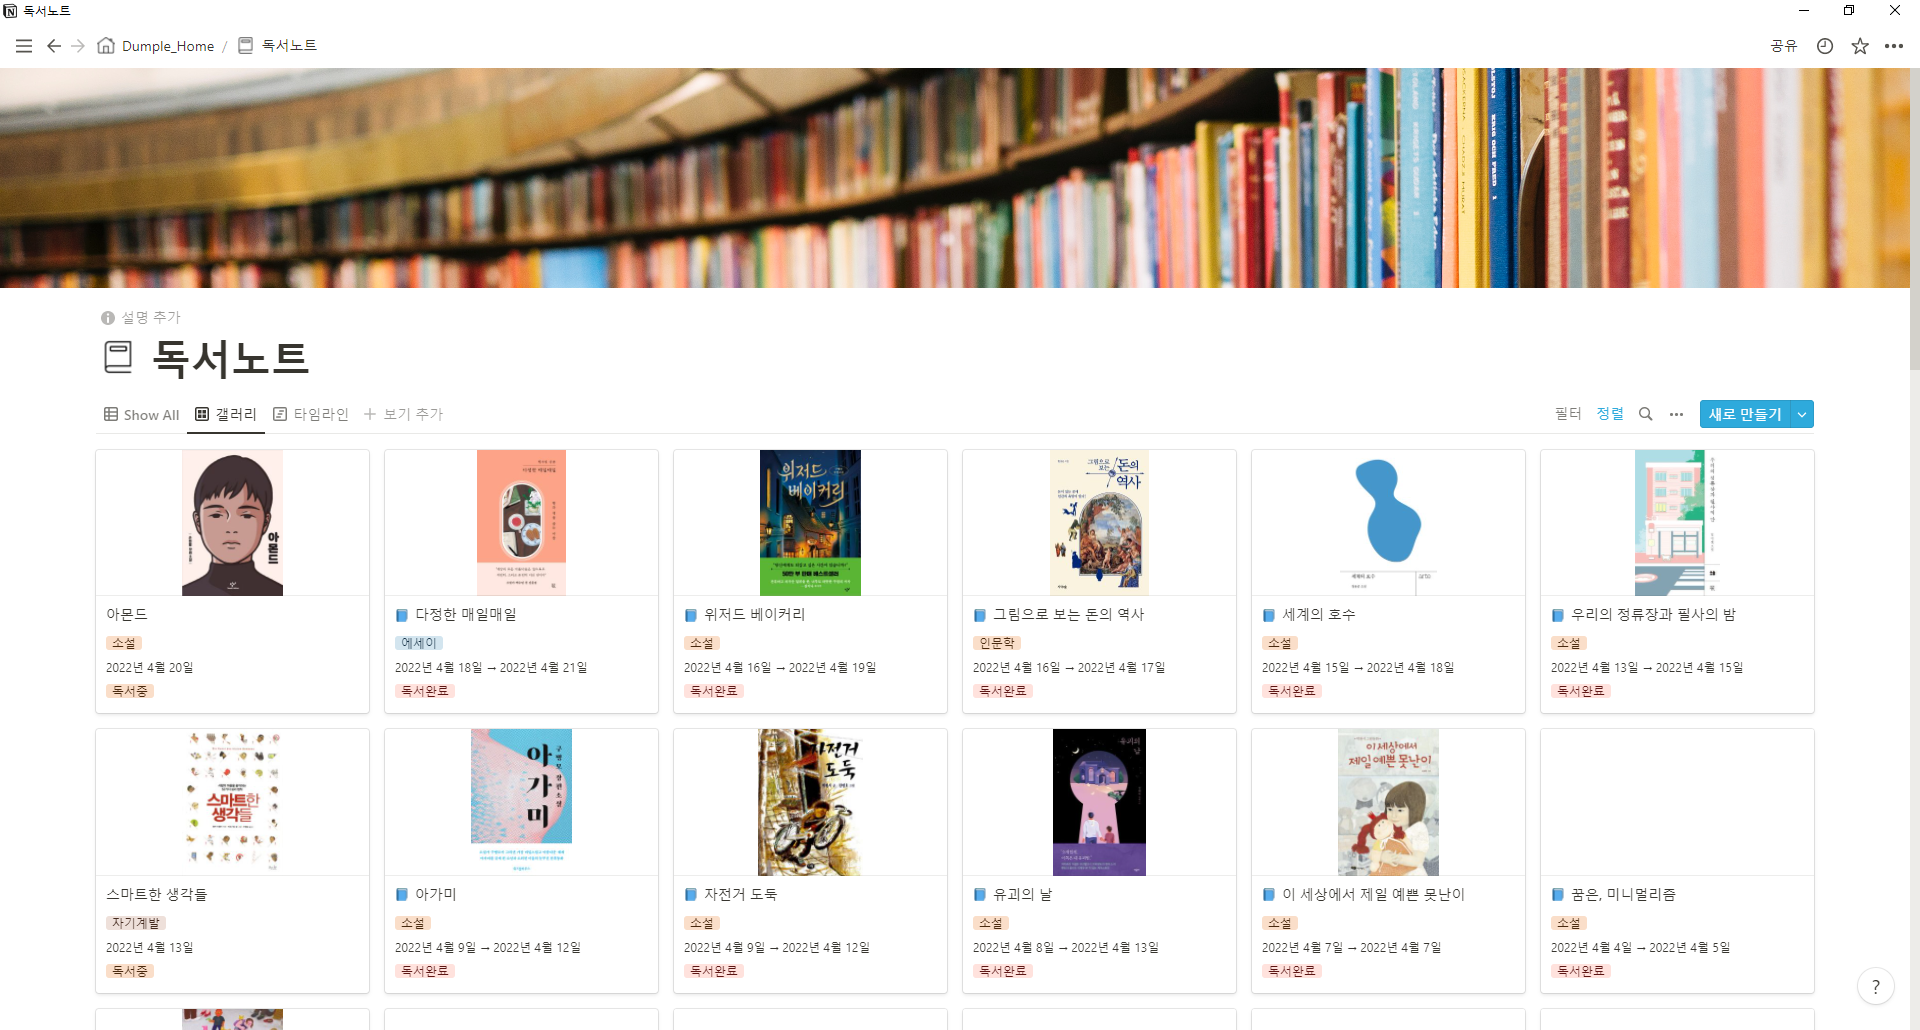Open the help question mark button
1920x1030 pixels.
(1876, 987)
